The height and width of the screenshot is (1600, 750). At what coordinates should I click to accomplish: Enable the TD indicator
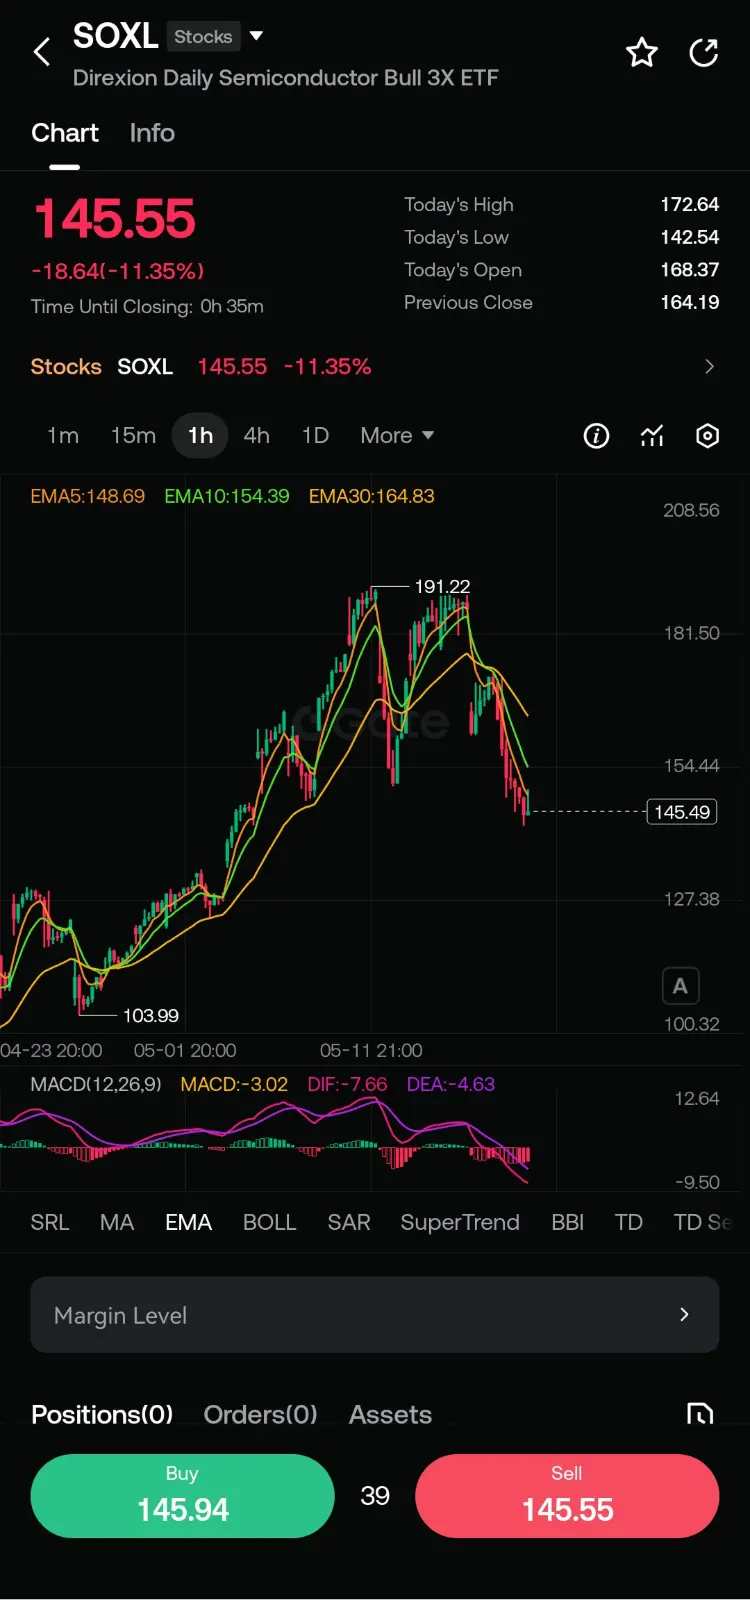coord(629,1222)
